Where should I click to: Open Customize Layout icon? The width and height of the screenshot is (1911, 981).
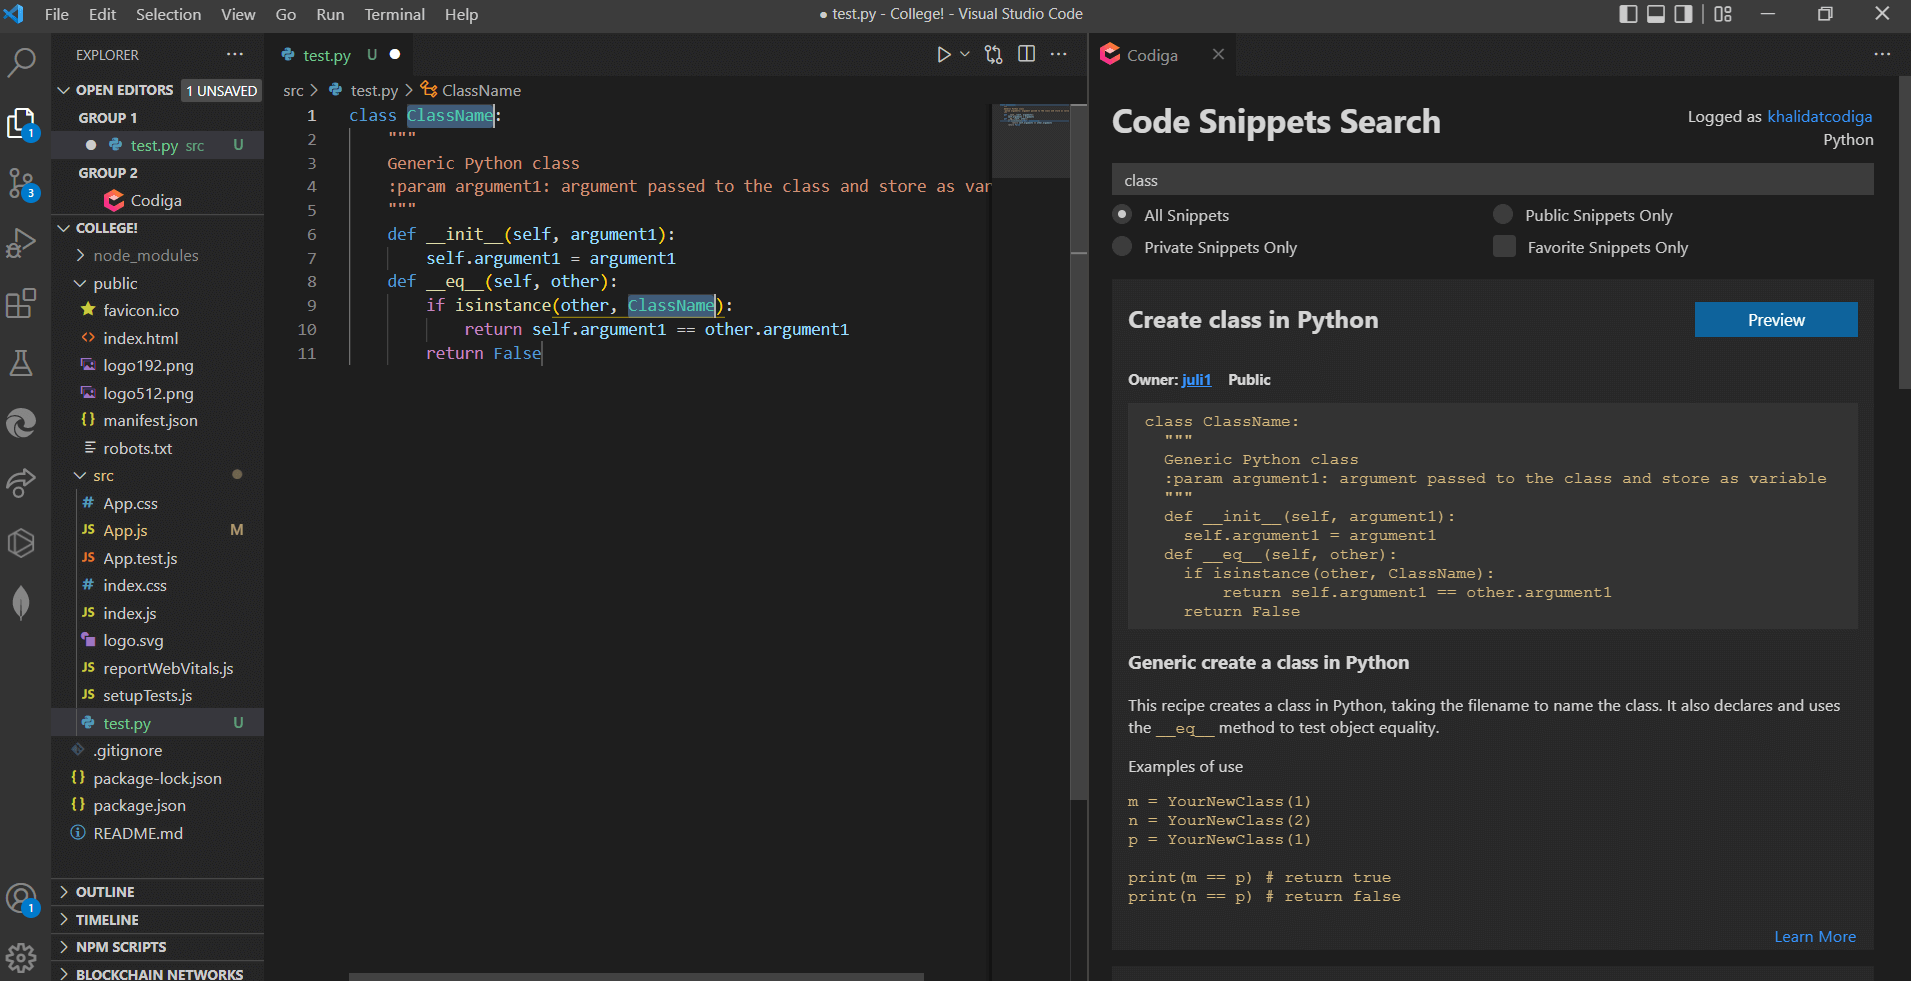[x=1723, y=14]
